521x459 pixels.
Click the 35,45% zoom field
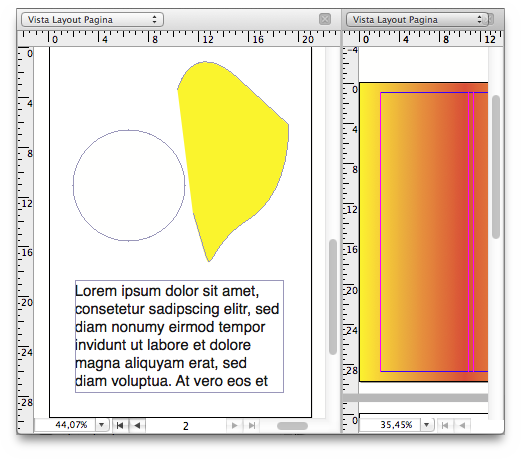coord(390,425)
